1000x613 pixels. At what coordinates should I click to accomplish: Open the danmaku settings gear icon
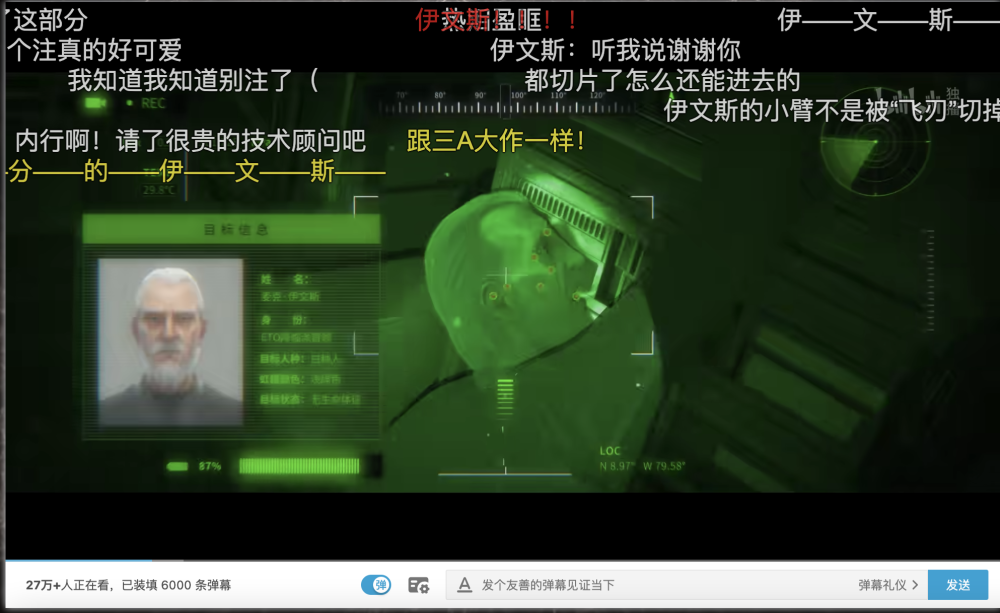coord(418,585)
